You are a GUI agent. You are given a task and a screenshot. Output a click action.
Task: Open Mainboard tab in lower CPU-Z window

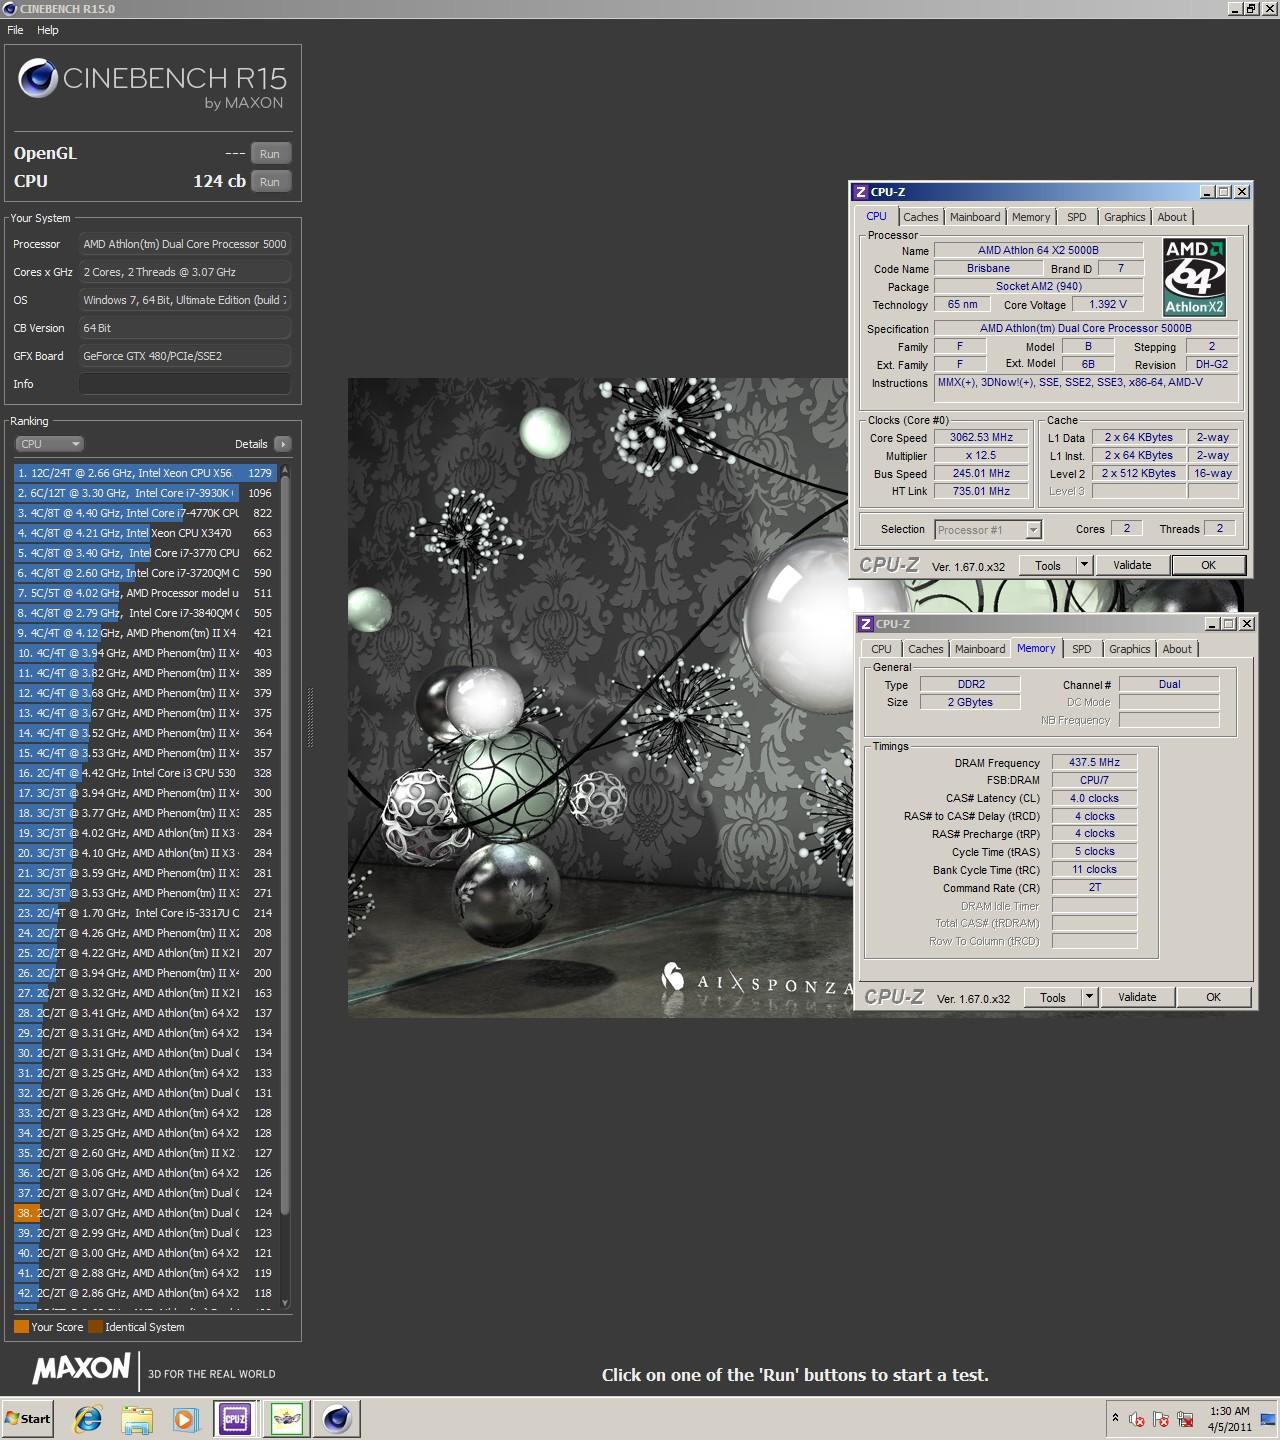pyautogui.click(x=980, y=649)
